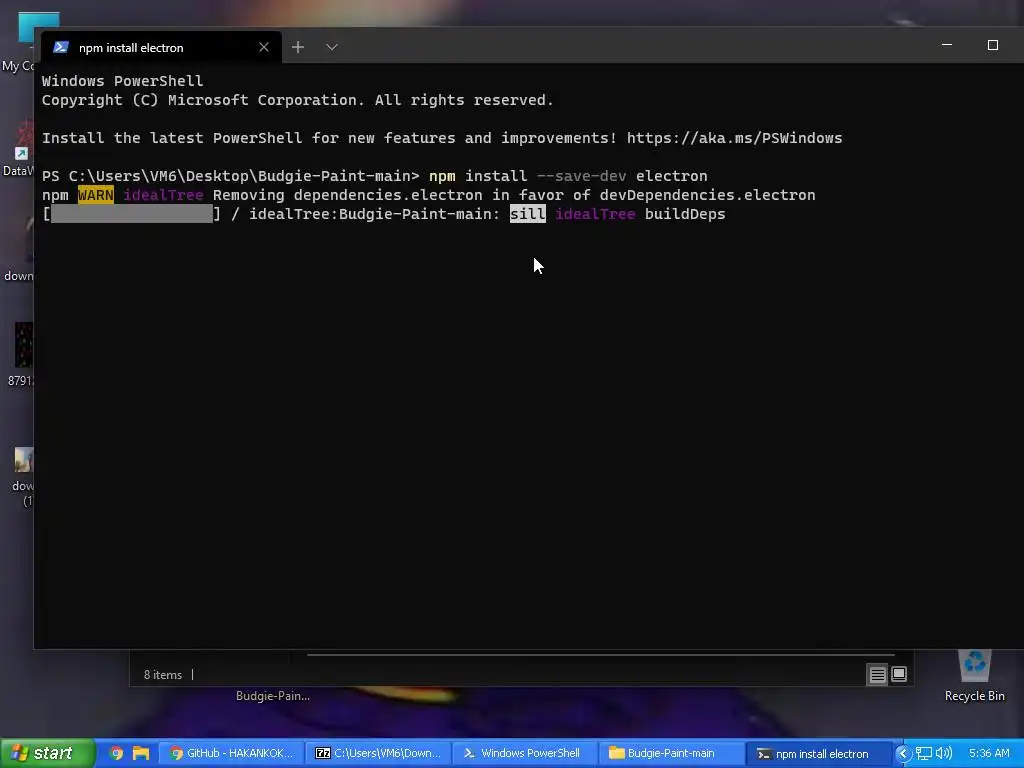Image resolution: width=1024 pixels, height=768 pixels.
Task: Switch File Explorer to details view
Action: (877, 674)
